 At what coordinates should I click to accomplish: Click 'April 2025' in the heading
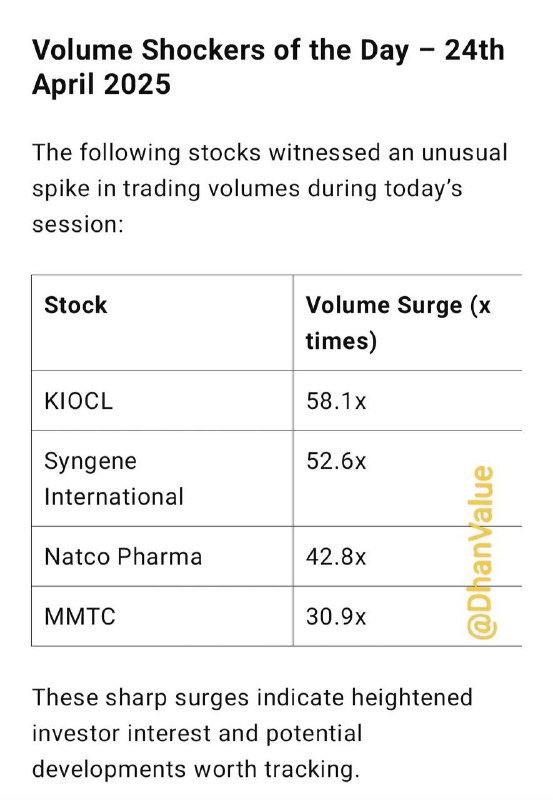[x=101, y=84]
